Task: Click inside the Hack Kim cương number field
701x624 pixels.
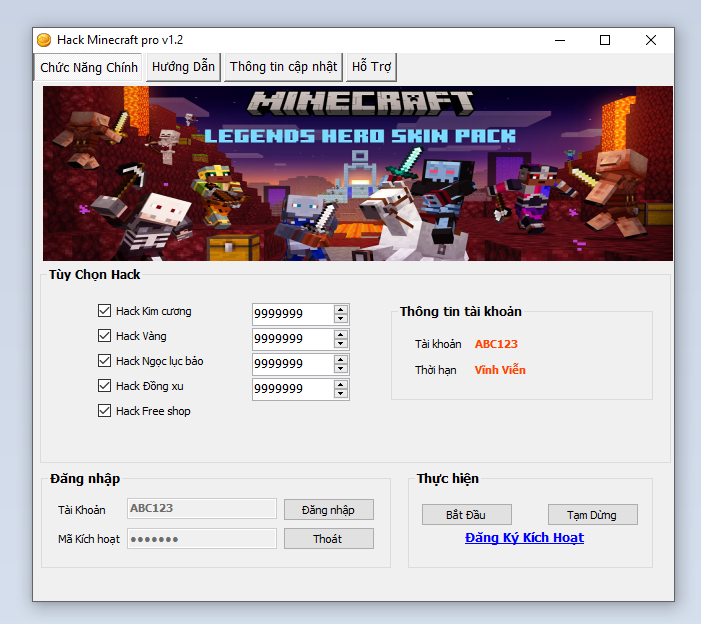Action: pyautogui.click(x=290, y=314)
